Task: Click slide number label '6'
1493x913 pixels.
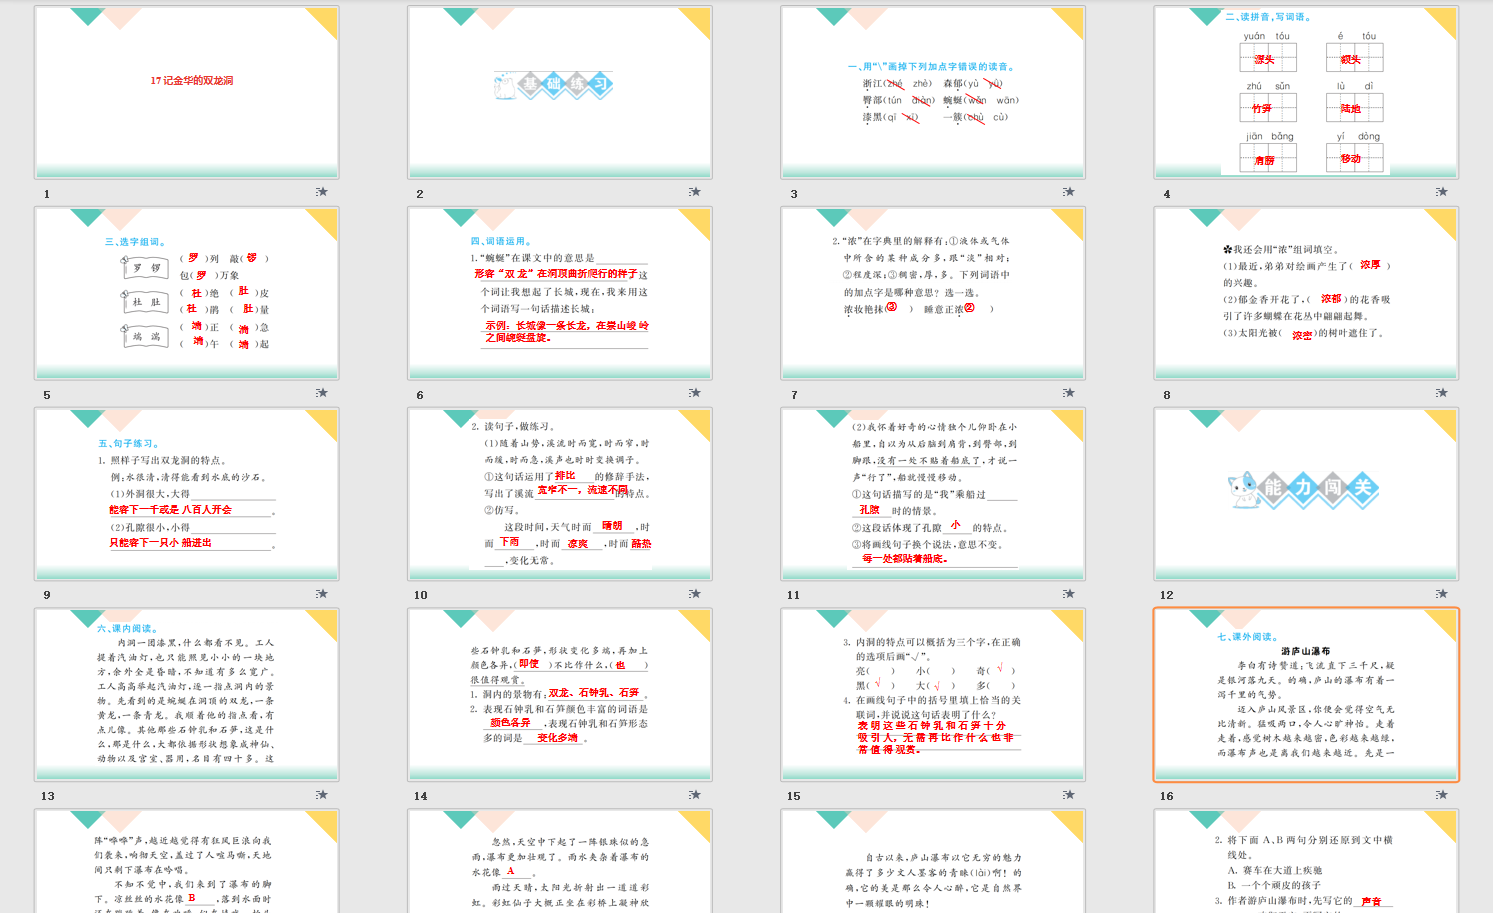Action: (420, 395)
